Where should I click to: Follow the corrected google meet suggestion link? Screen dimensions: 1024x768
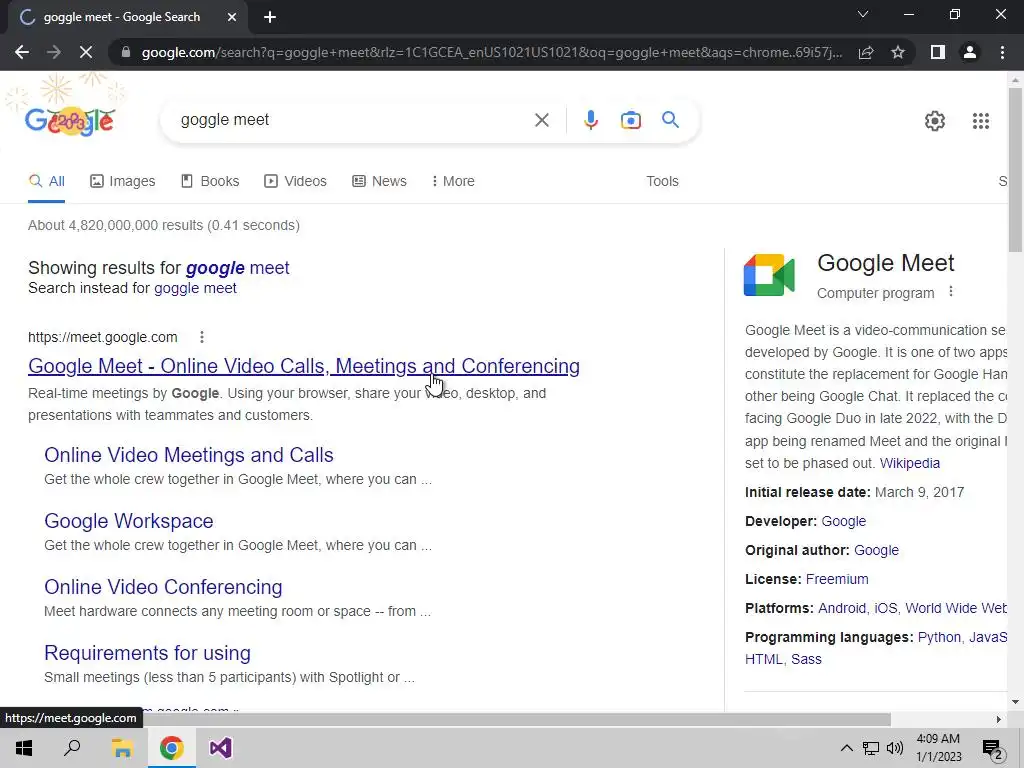tap(238, 268)
